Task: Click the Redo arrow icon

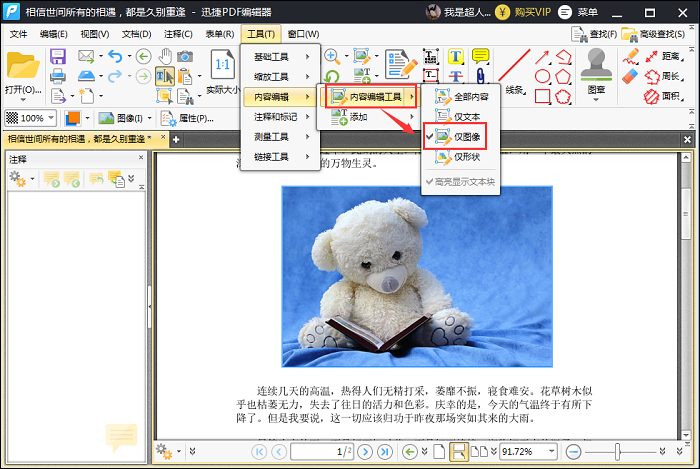Action: [x=115, y=76]
